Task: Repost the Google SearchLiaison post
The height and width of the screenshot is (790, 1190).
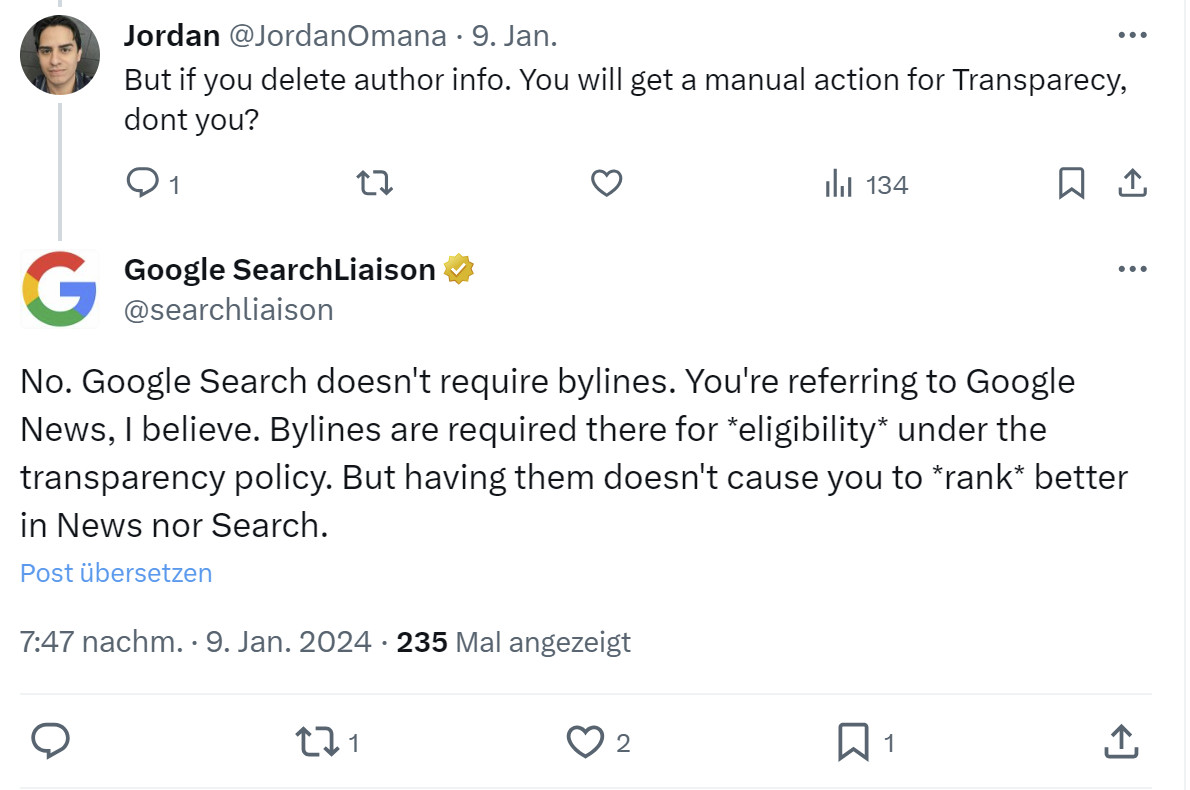Action: (318, 742)
